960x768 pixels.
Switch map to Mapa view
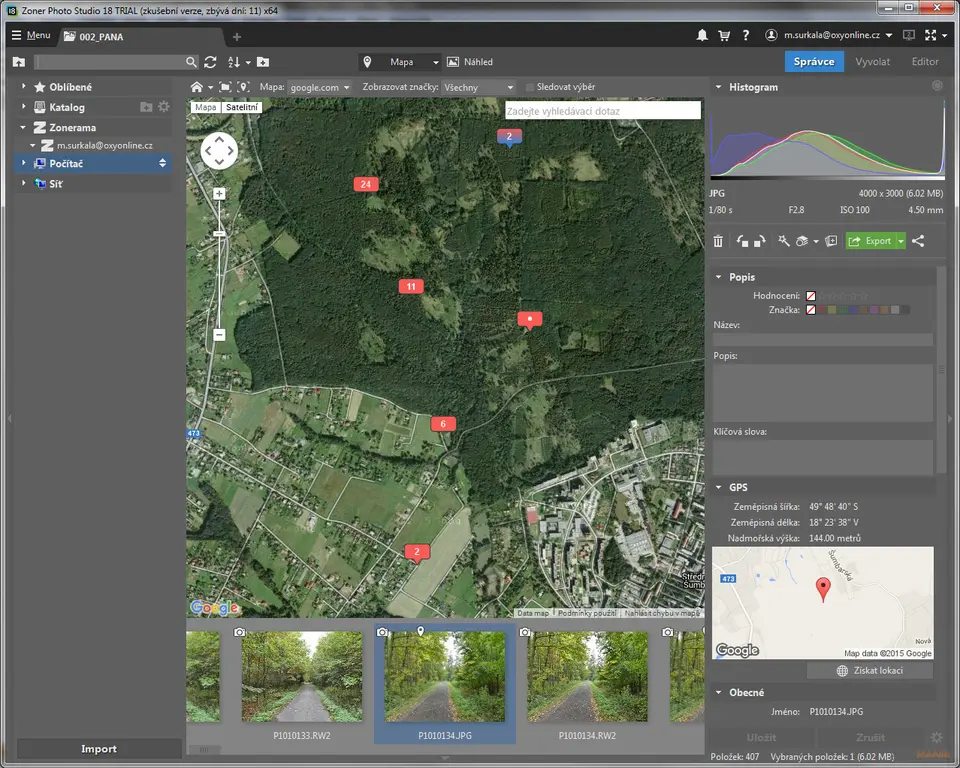pyautogui.click(x=206, y=107)
